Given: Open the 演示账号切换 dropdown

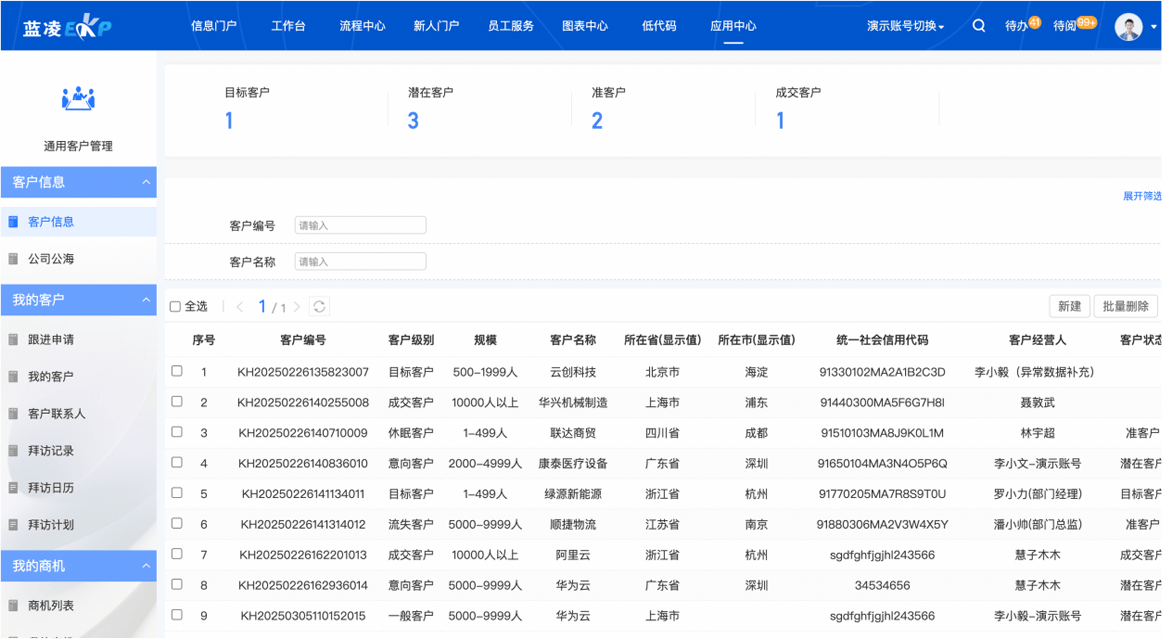Looking at the screenshot, I should pyautogui.click(x=905, y=26).
